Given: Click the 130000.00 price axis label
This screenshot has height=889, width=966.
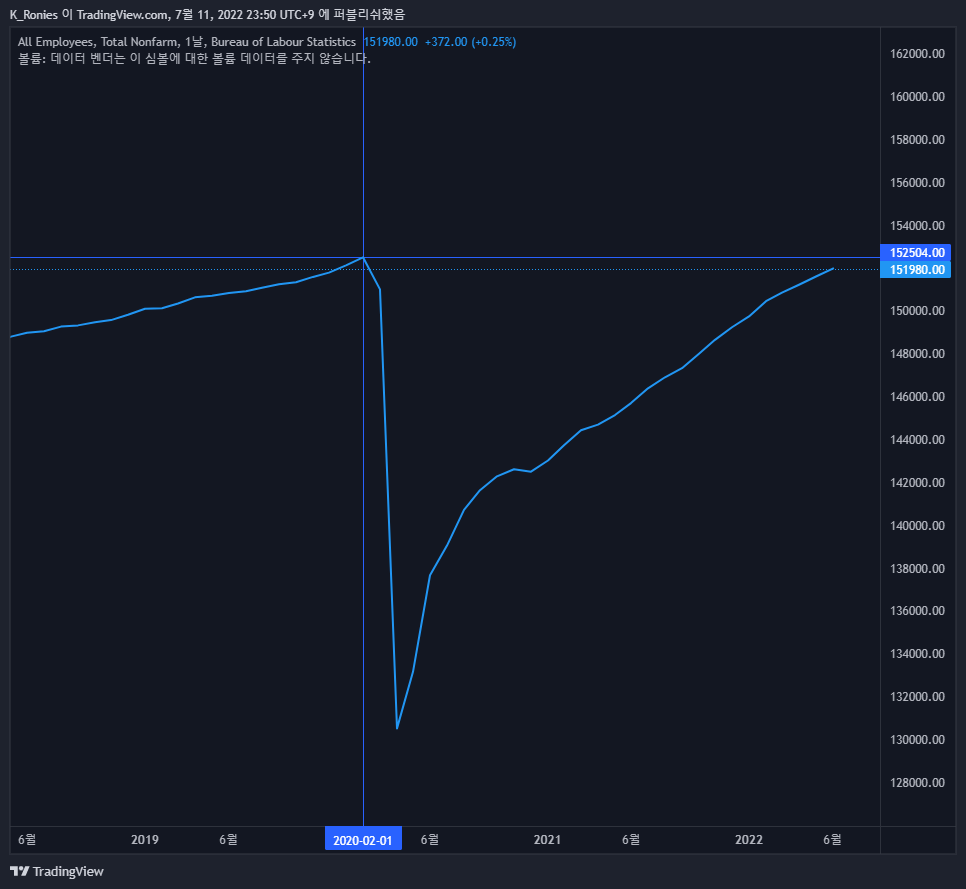Looking at the screenshot, I should point(917,739).
